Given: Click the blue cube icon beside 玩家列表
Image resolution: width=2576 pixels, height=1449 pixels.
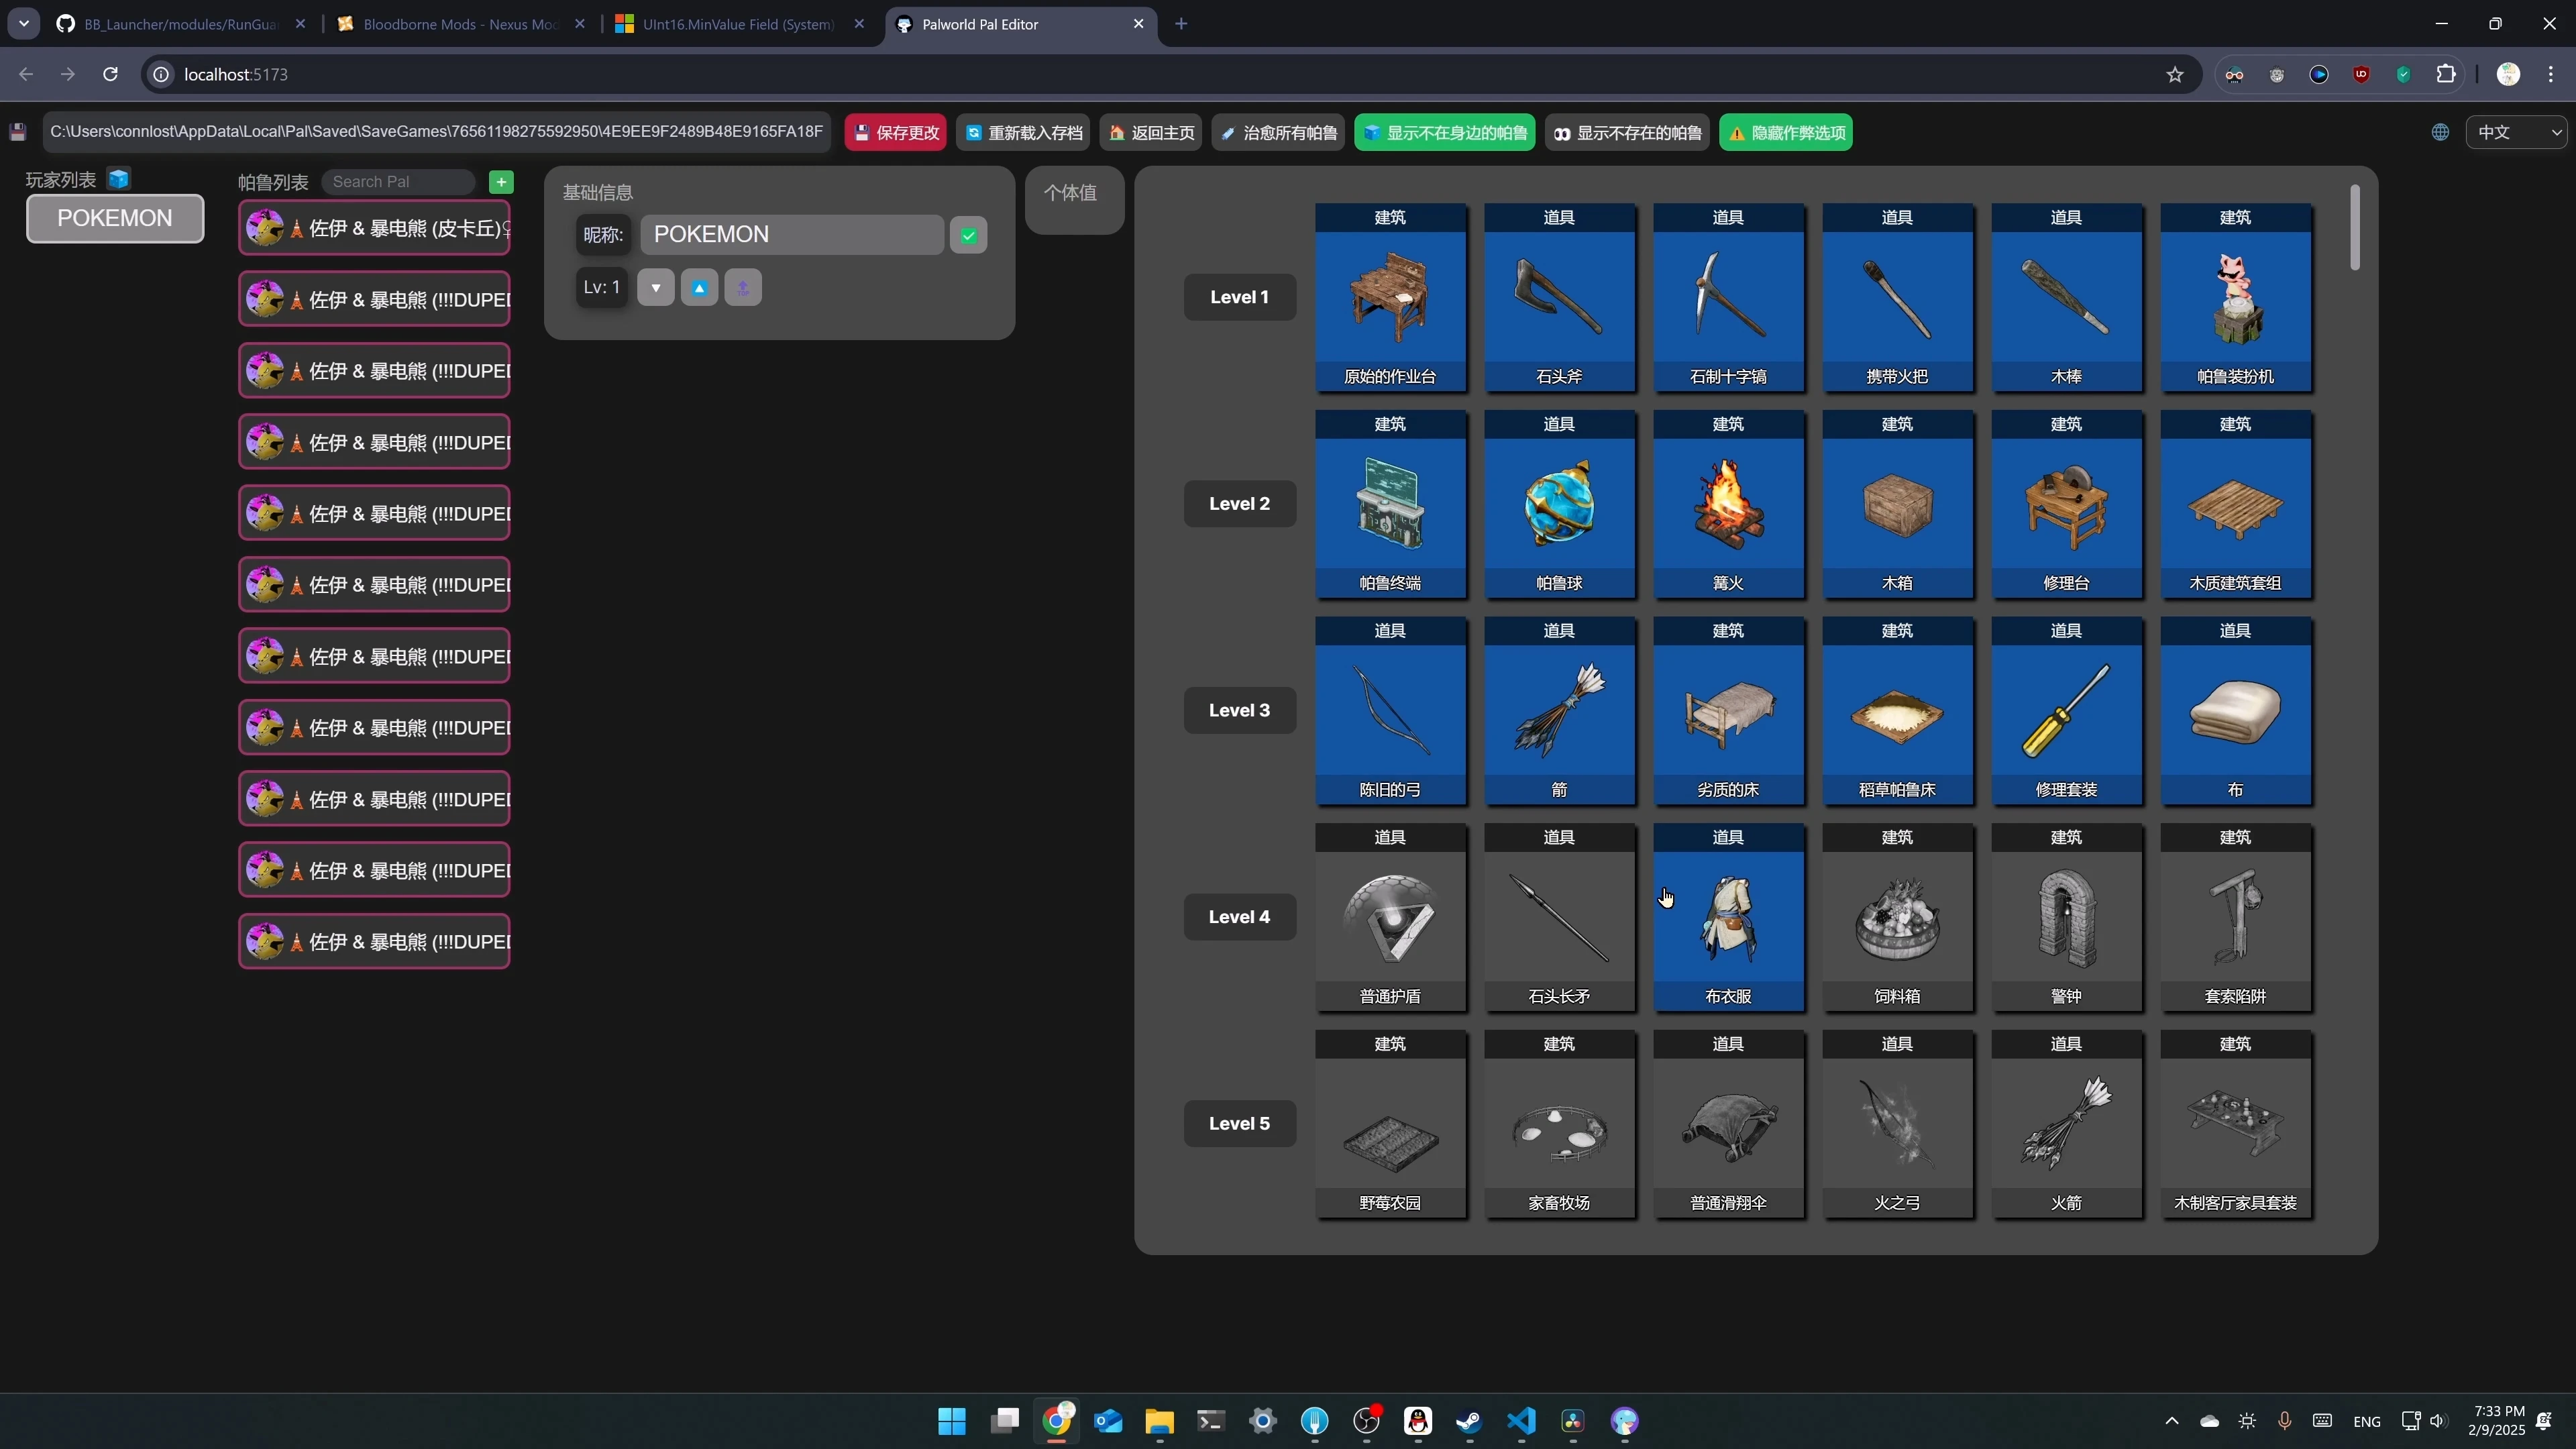Looking at the screenshot, I should pyautogui.click(x=119, y=179).
